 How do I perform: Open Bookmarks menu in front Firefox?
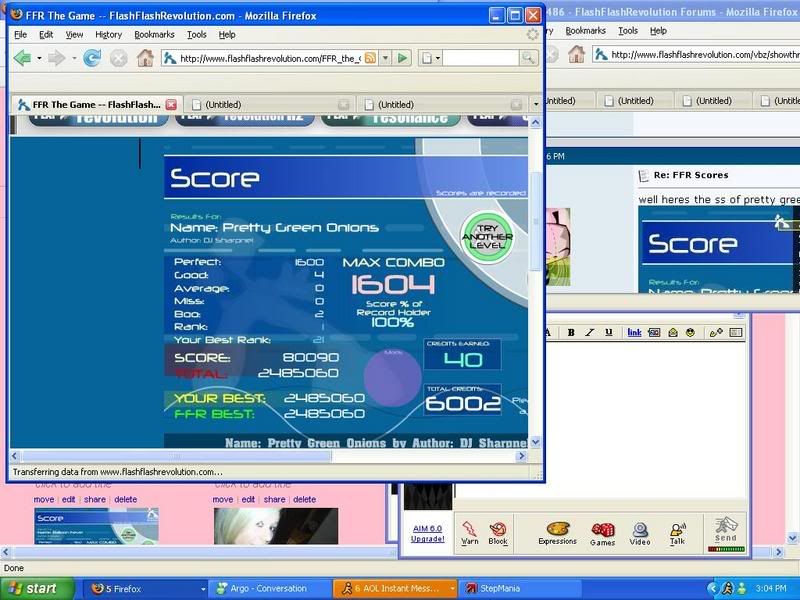(154, 35)
